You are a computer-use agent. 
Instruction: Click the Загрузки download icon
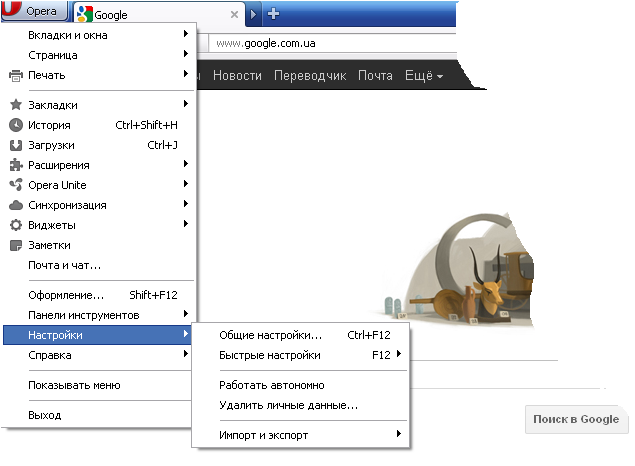[16, 145]
